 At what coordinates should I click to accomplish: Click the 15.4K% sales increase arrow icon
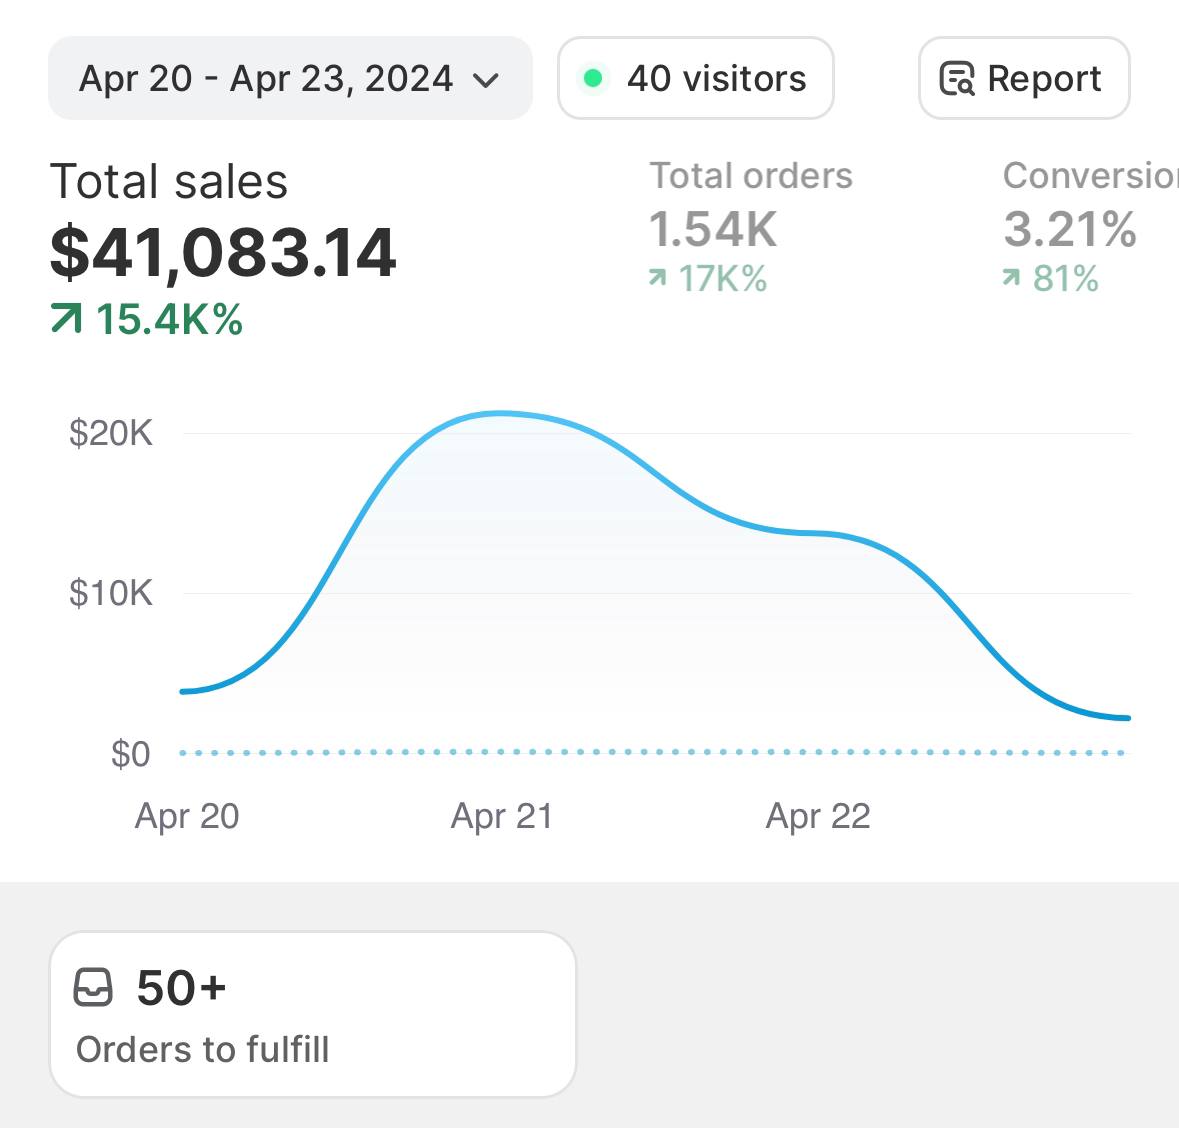(66, 320)
